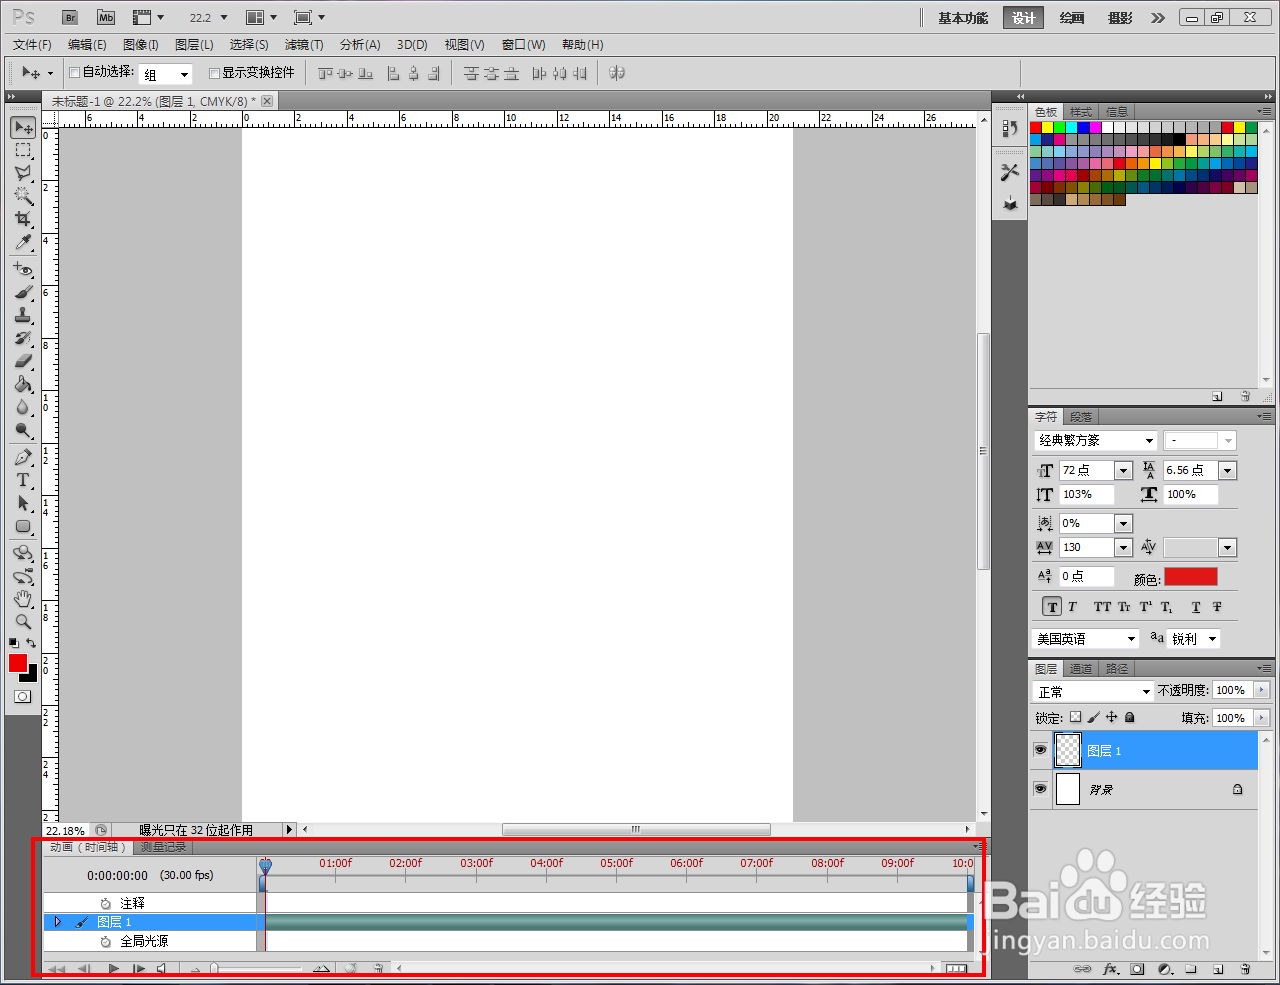
Task: Select the Hand tool
Action: pos(23,600)
